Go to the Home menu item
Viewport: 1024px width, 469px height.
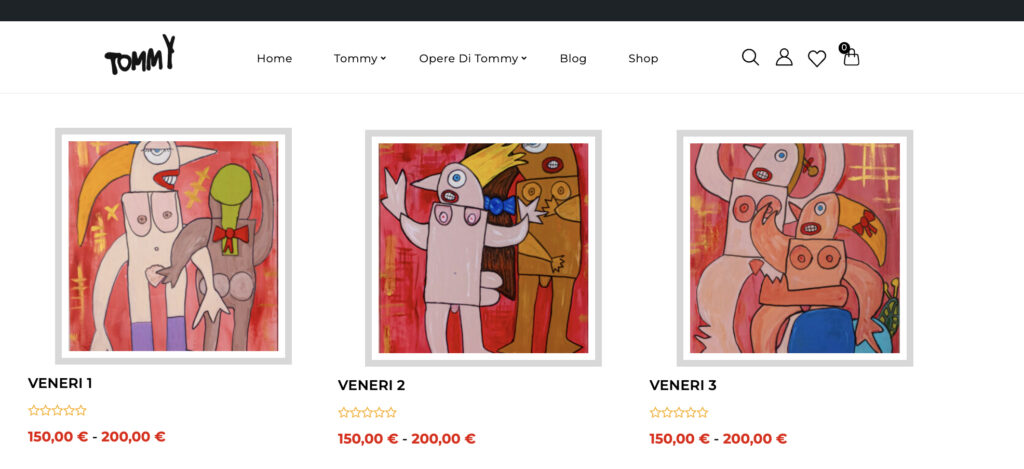coord(274,58)
